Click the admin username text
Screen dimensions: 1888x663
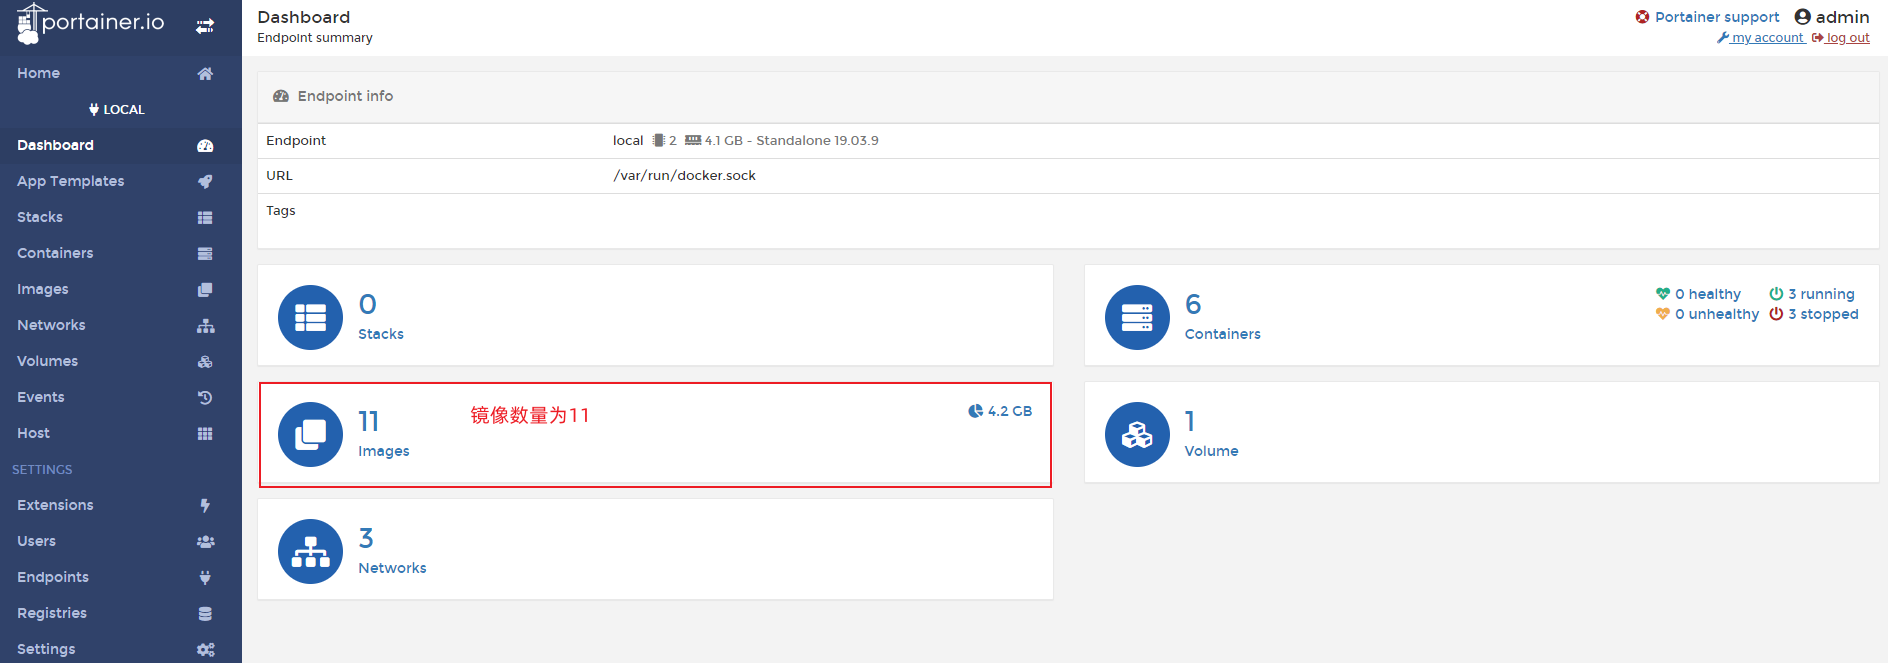point(1842,17)
